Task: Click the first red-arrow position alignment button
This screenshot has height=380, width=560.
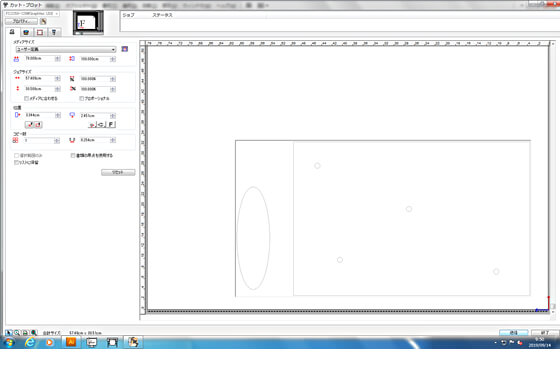Action: click(30, 124)
